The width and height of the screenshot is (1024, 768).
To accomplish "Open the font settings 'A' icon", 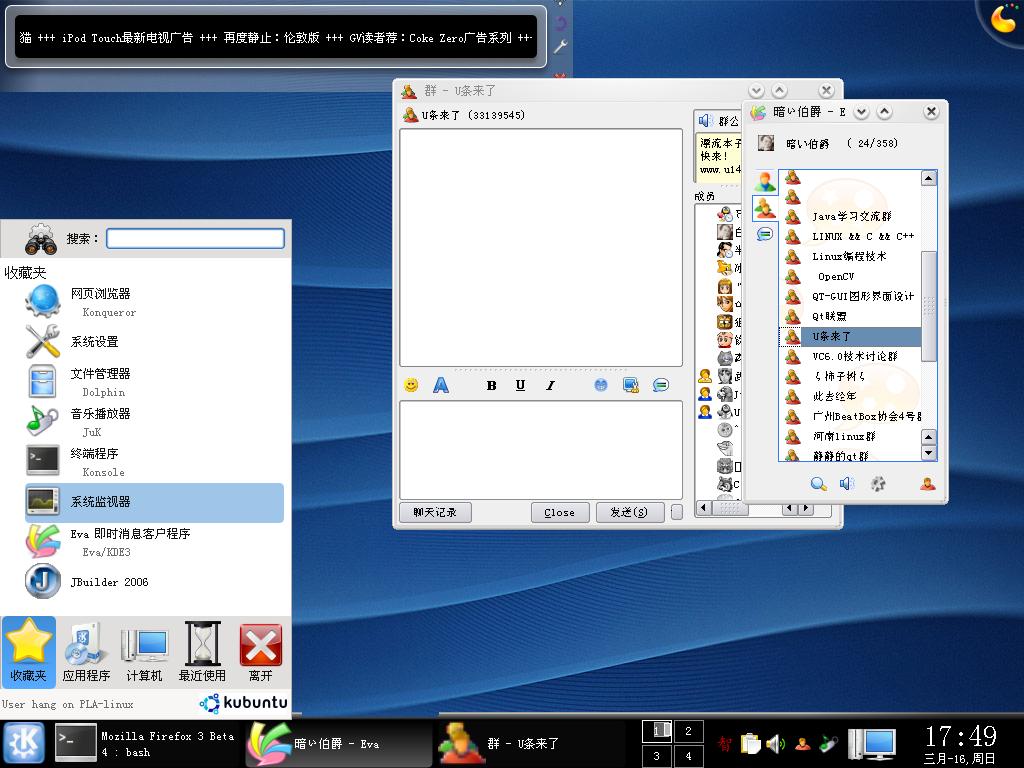I will click(440, 385).
